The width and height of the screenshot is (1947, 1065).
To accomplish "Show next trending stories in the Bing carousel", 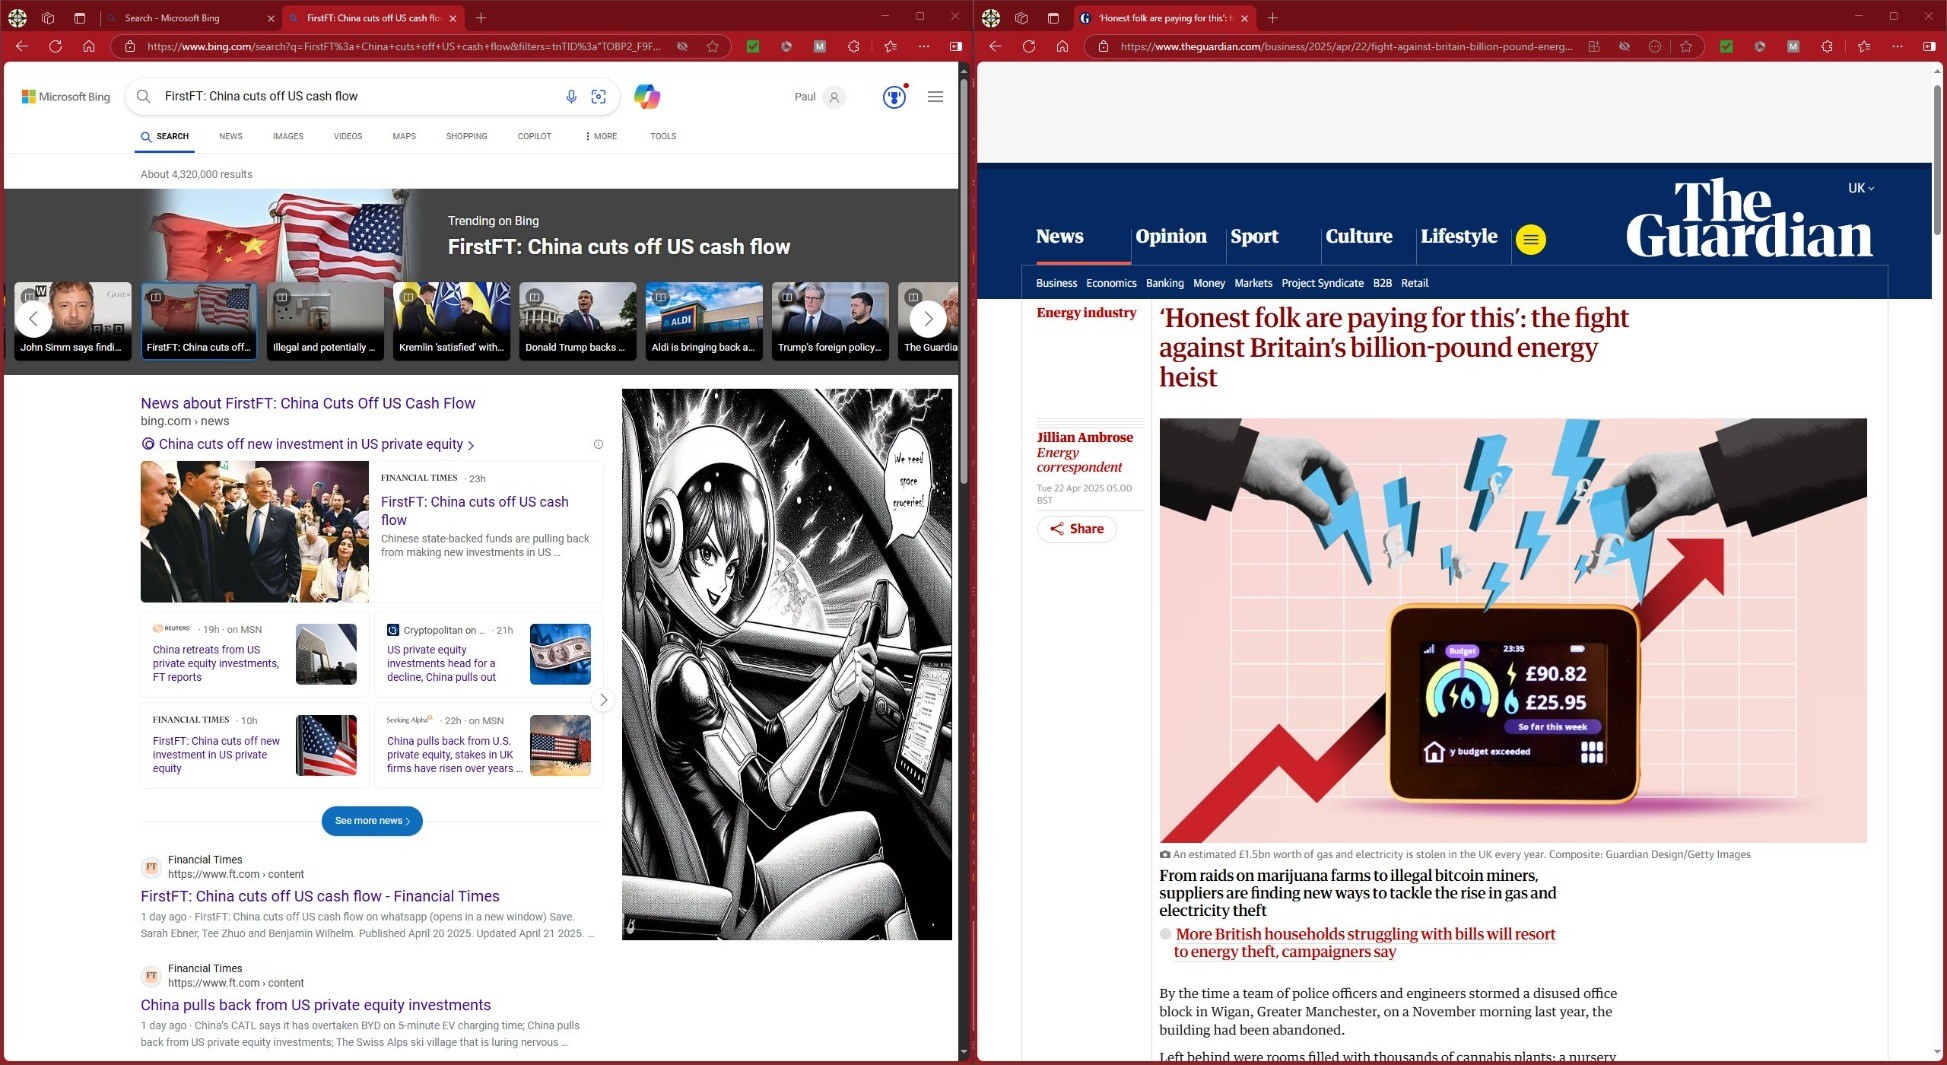I will pos(928,319).
